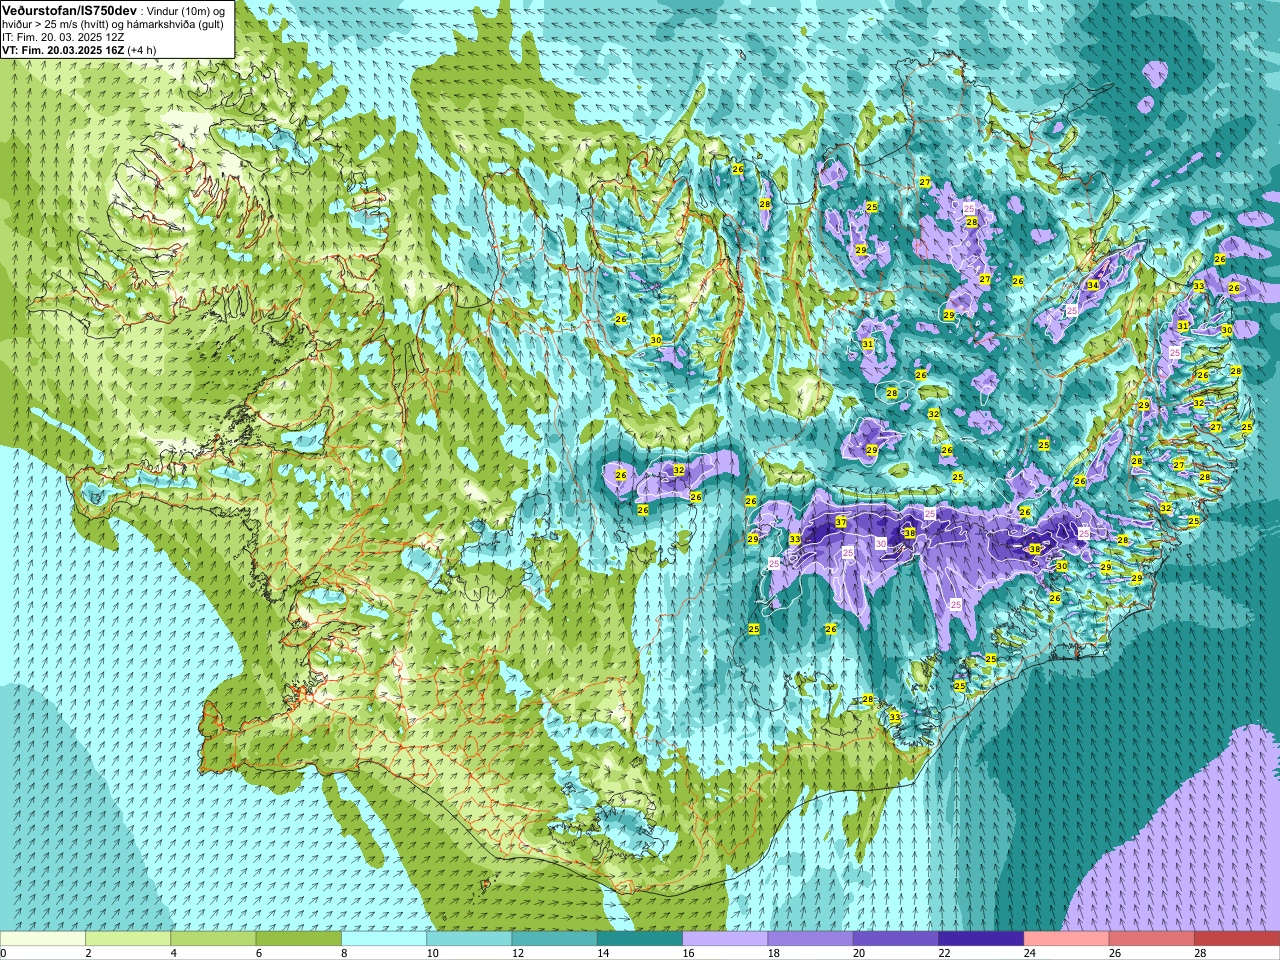The height and width of the screenshot is (960, 1280).
Task: Click the 14–16 m/s dark teal legend swatch
Action: 640,939
